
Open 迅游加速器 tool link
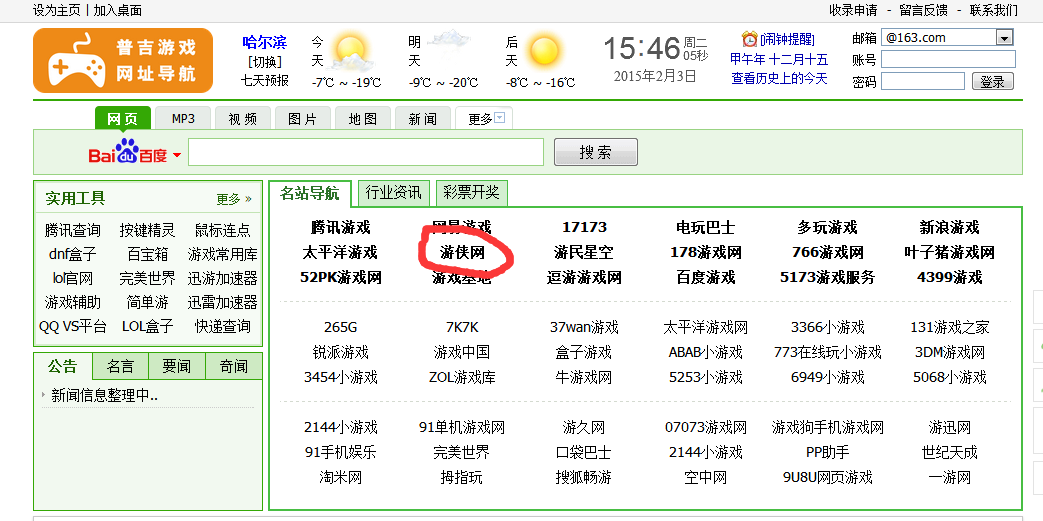click(222, 278)
